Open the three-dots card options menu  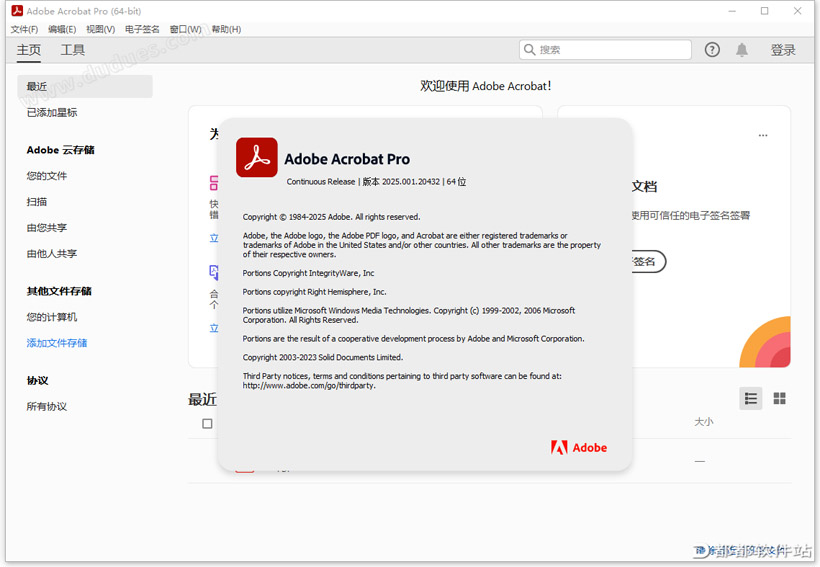pos(763,135)
